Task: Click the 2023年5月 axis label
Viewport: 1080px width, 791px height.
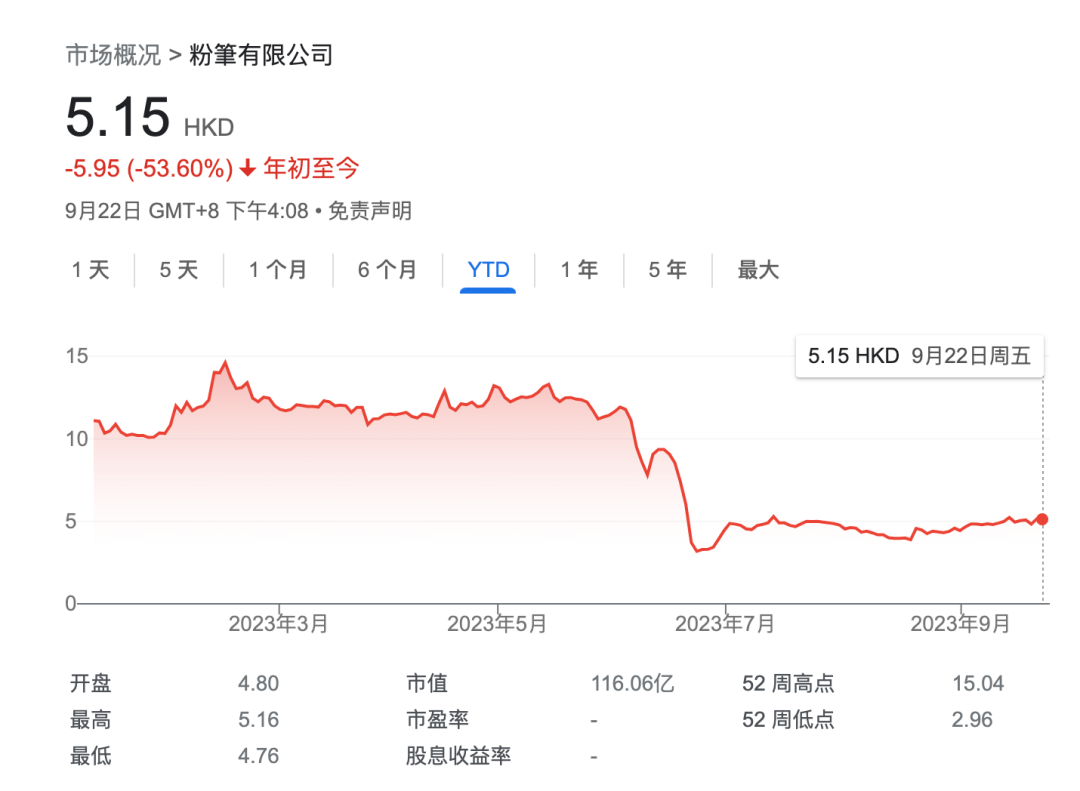Action: coord(497,624)
